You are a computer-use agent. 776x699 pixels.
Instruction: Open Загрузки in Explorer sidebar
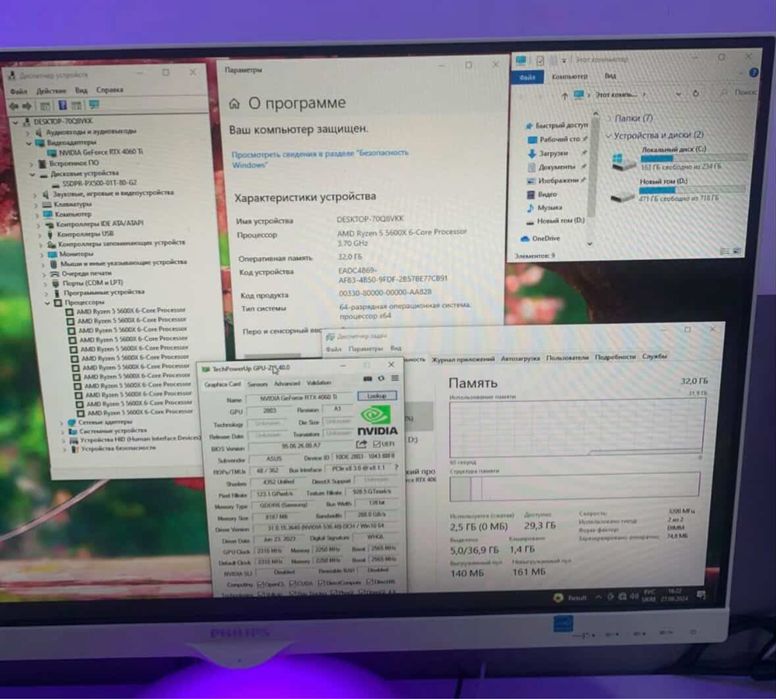pyautogui.click(x=548, y=153)
